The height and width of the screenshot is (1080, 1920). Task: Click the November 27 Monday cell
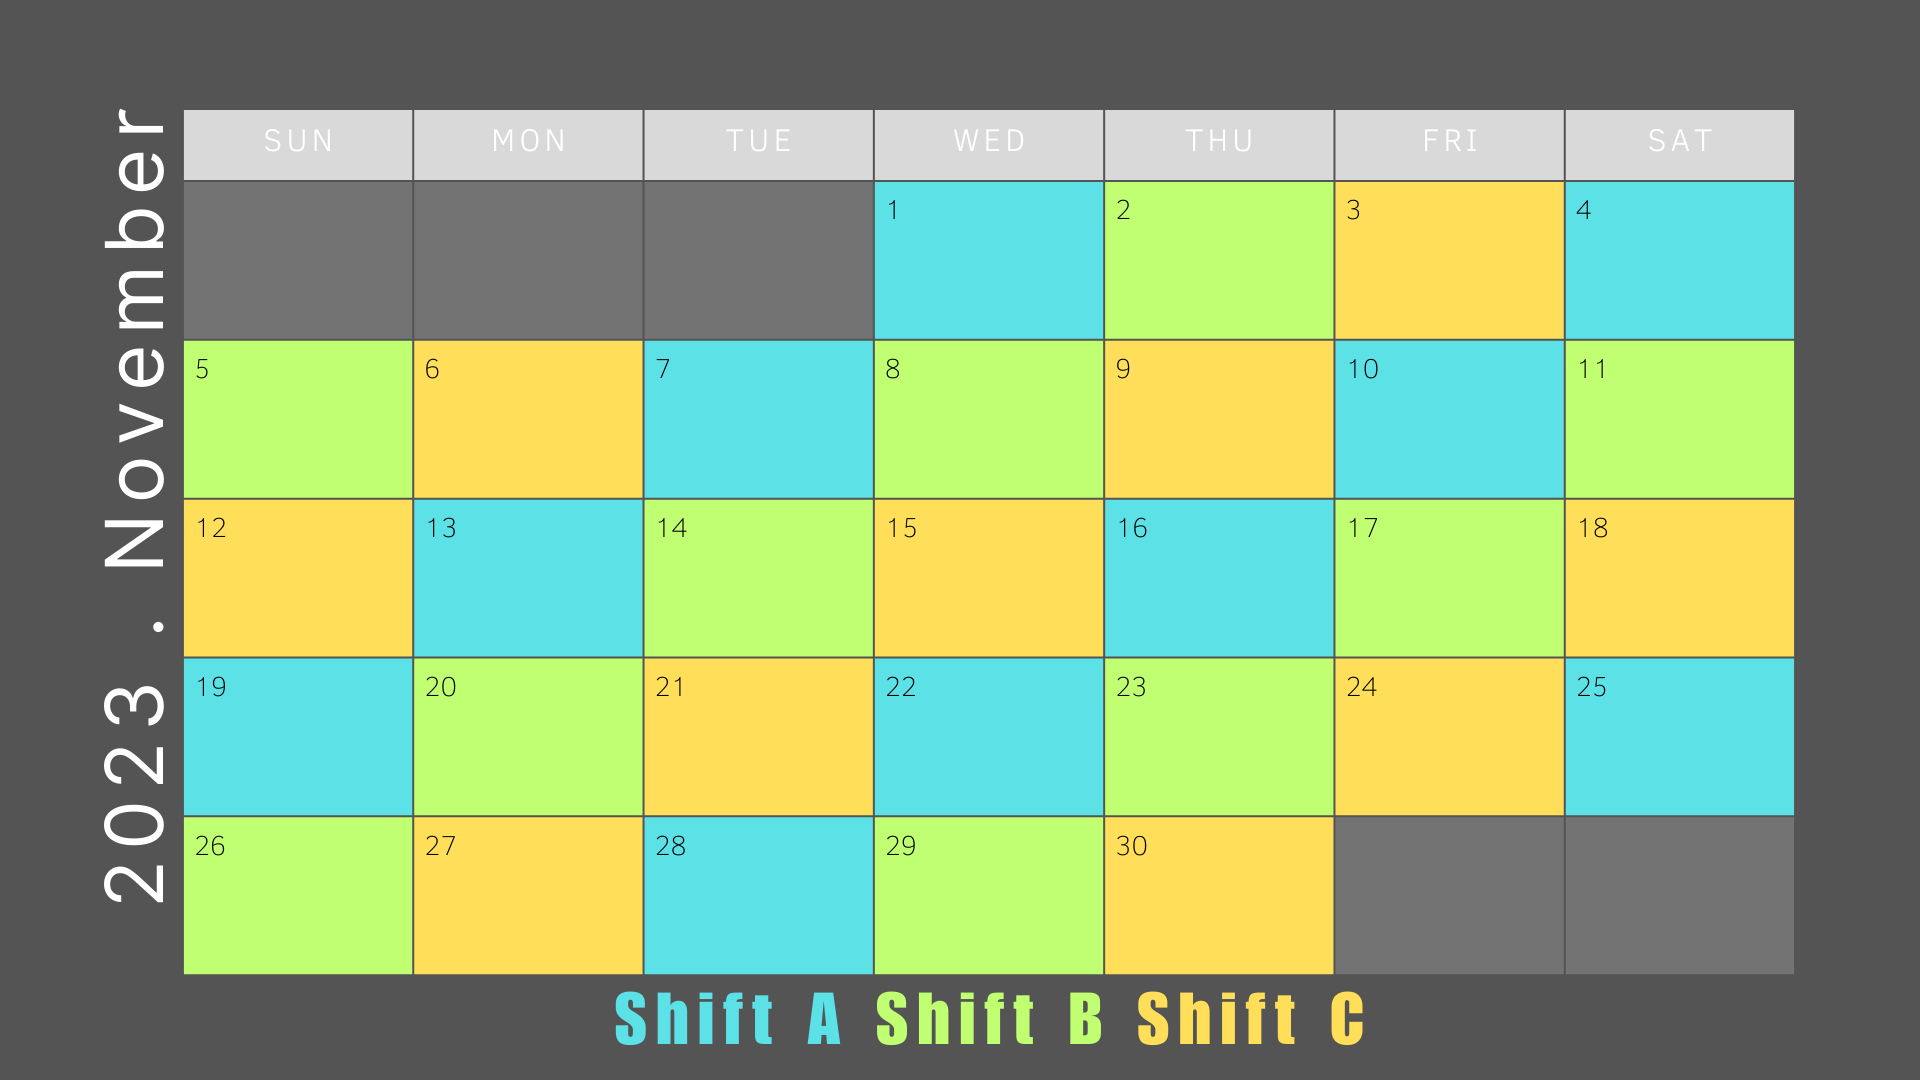[528, 896]
